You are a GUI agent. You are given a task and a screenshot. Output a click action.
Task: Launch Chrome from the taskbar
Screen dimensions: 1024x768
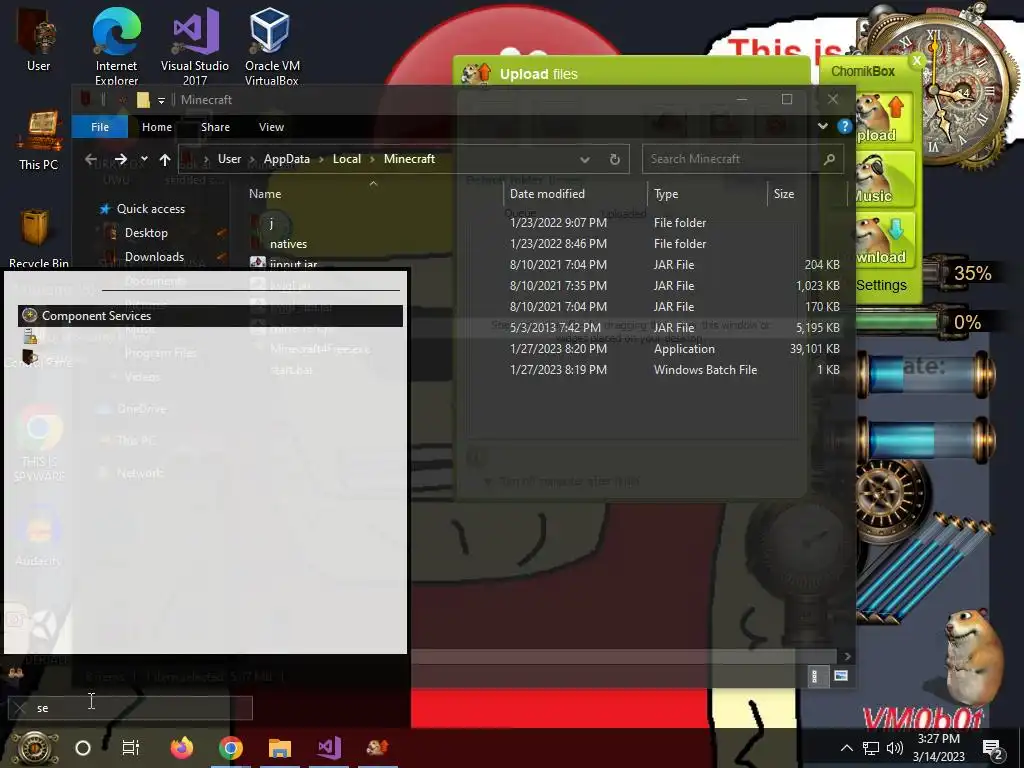(x=231, y=748)
